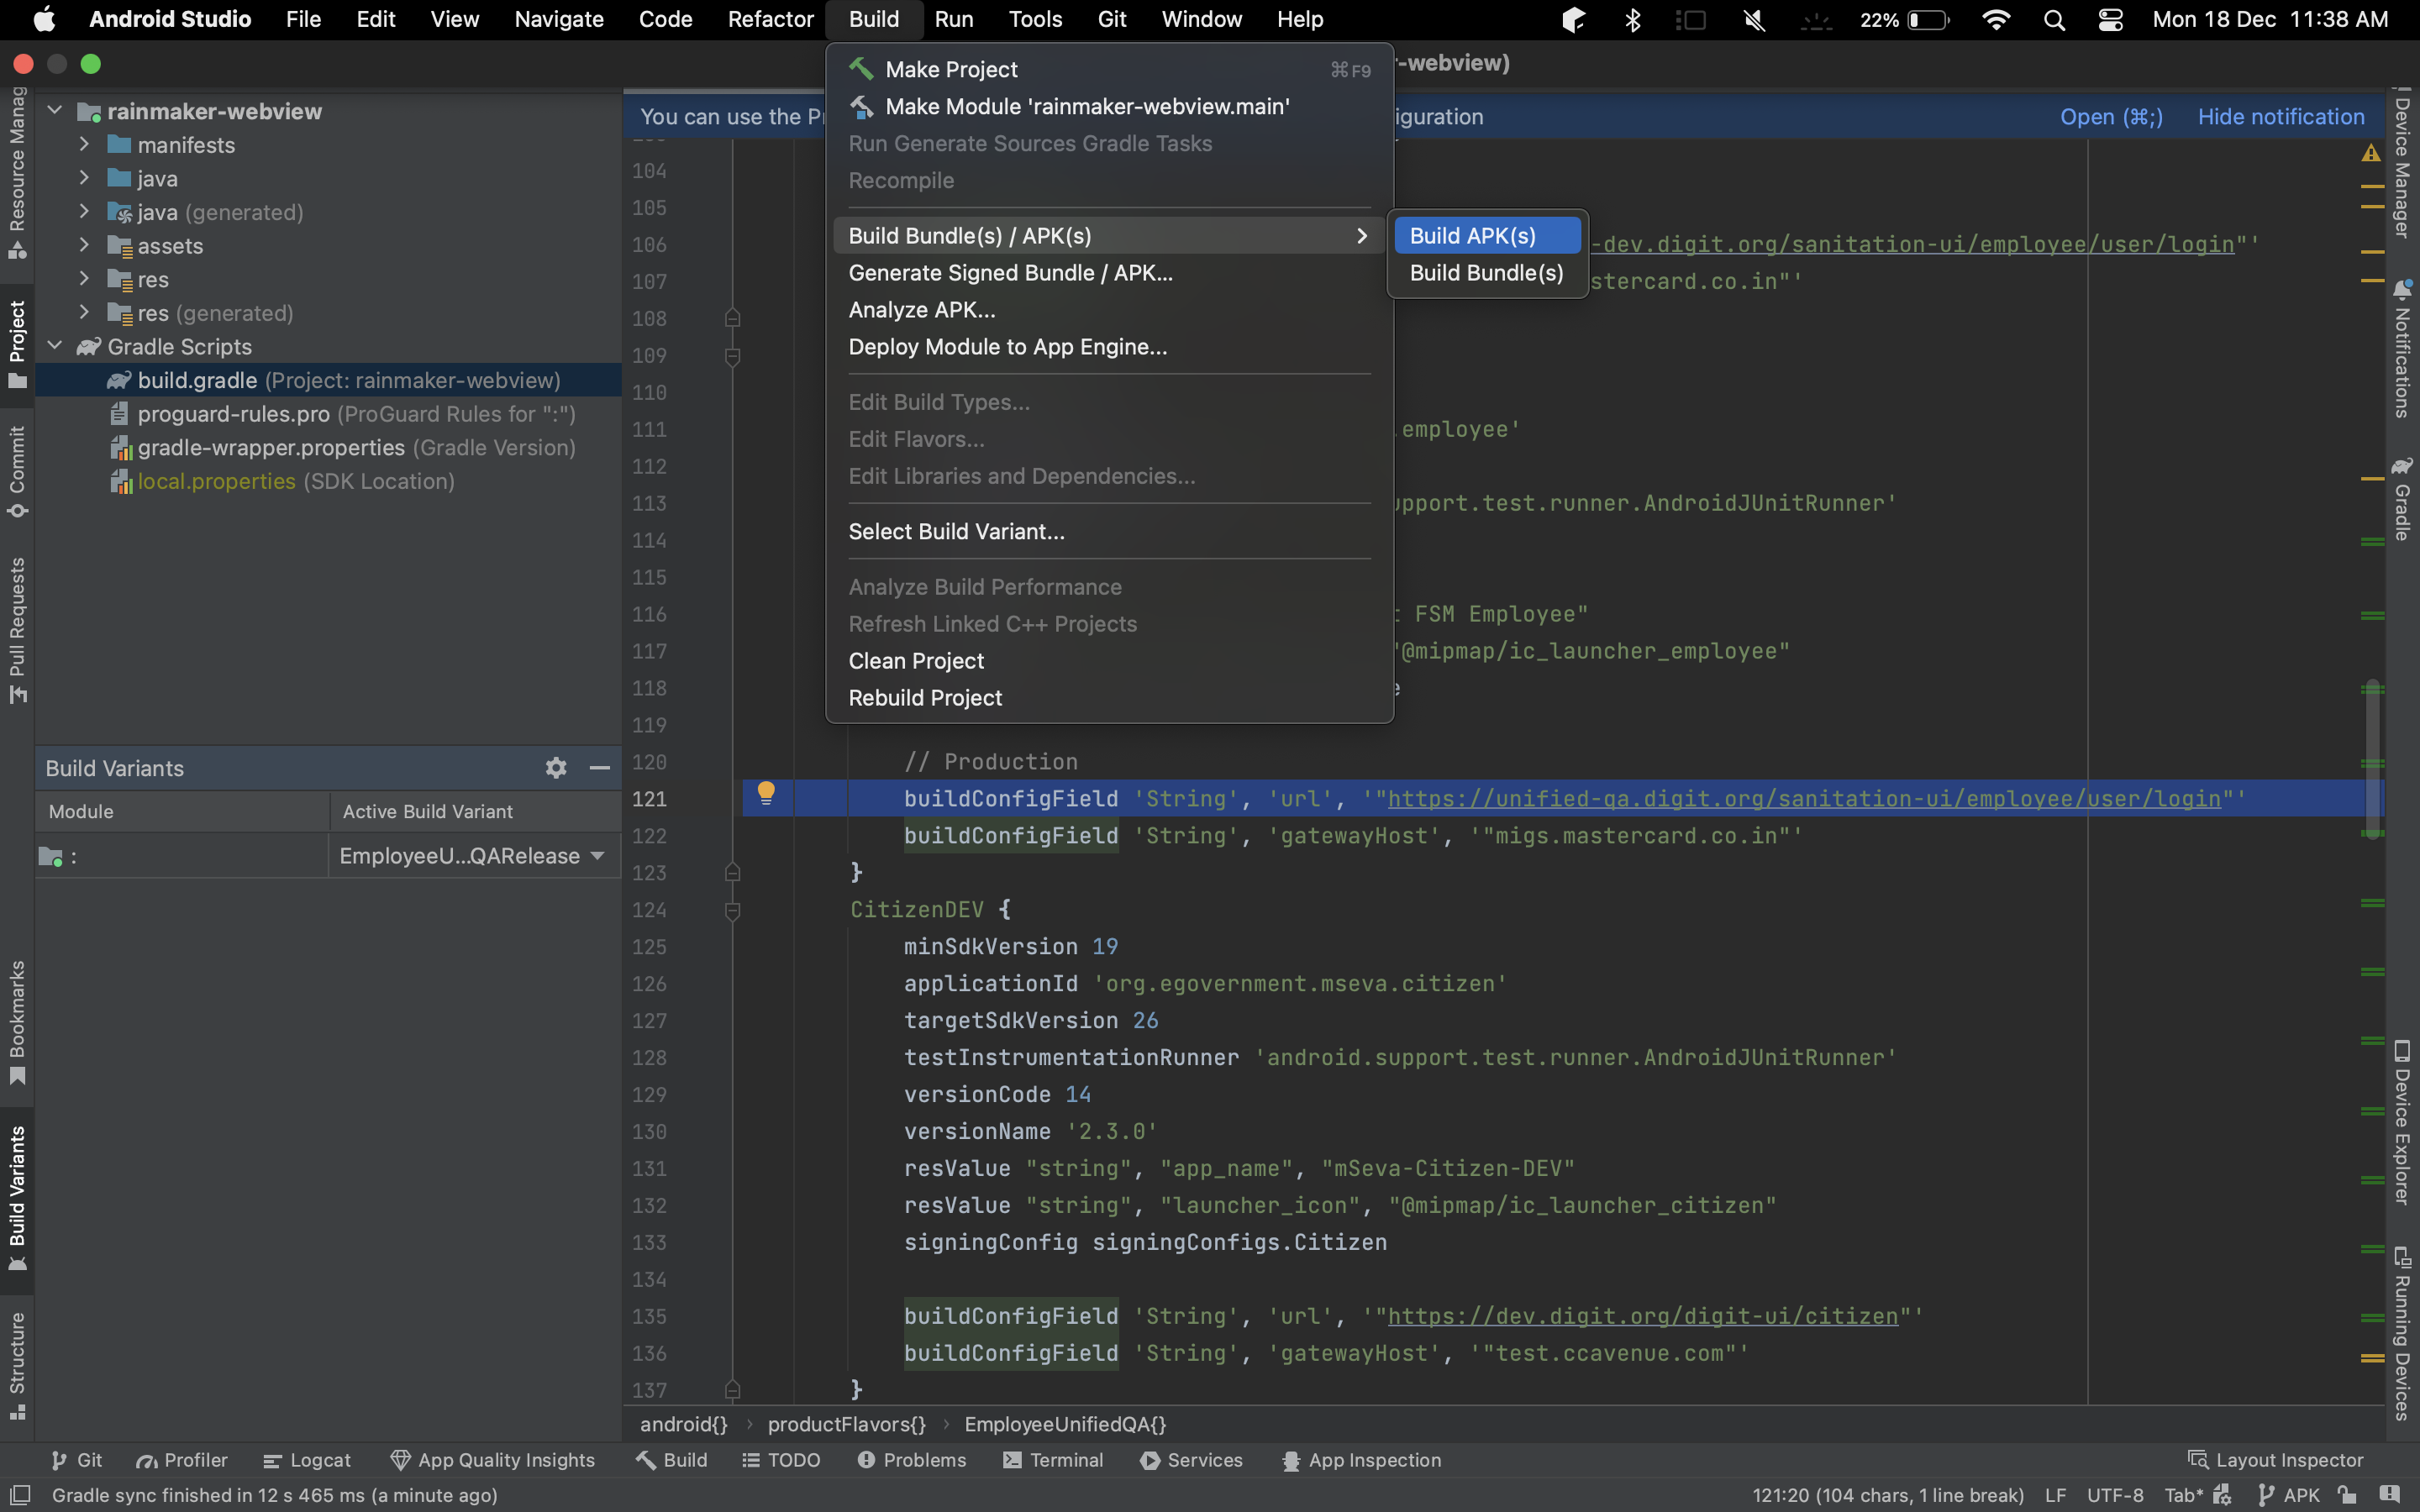The width and height of the screenshot is (2420, 1512).
Task: Click the editor warning triangle indicator
Action: pos(2371,153)
